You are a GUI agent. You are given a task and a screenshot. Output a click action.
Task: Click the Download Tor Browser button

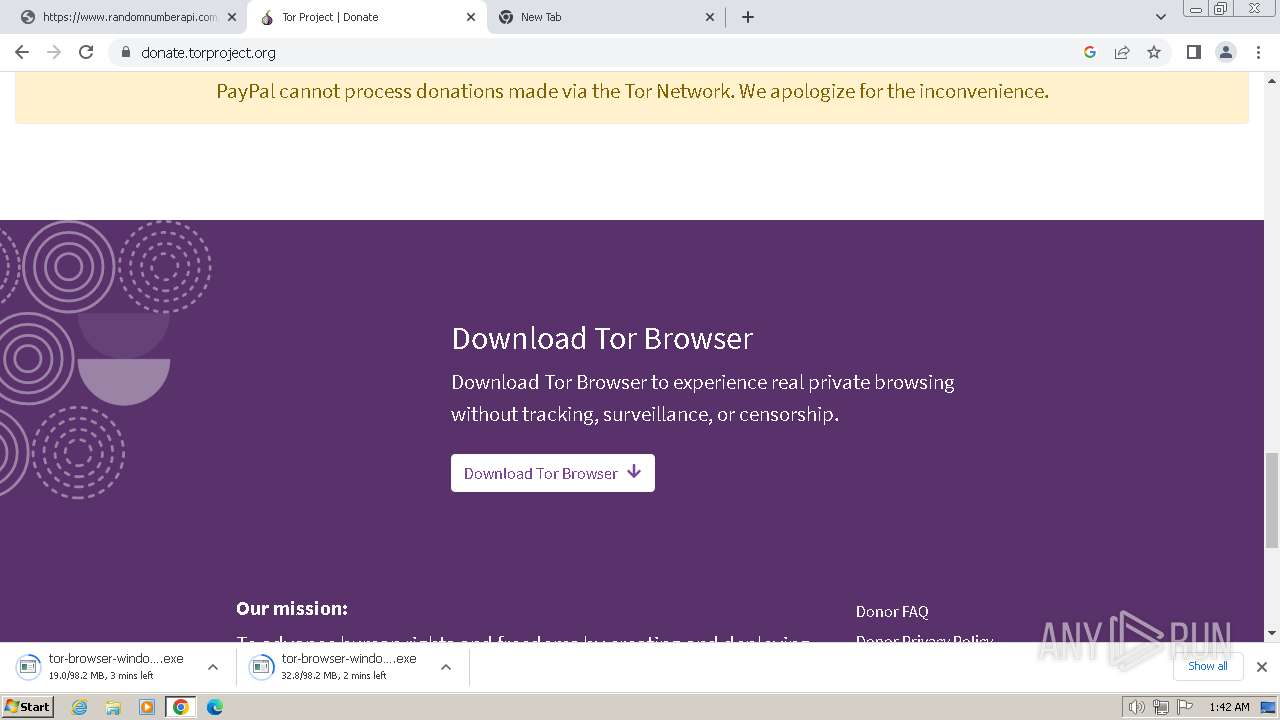click(553, 473)
